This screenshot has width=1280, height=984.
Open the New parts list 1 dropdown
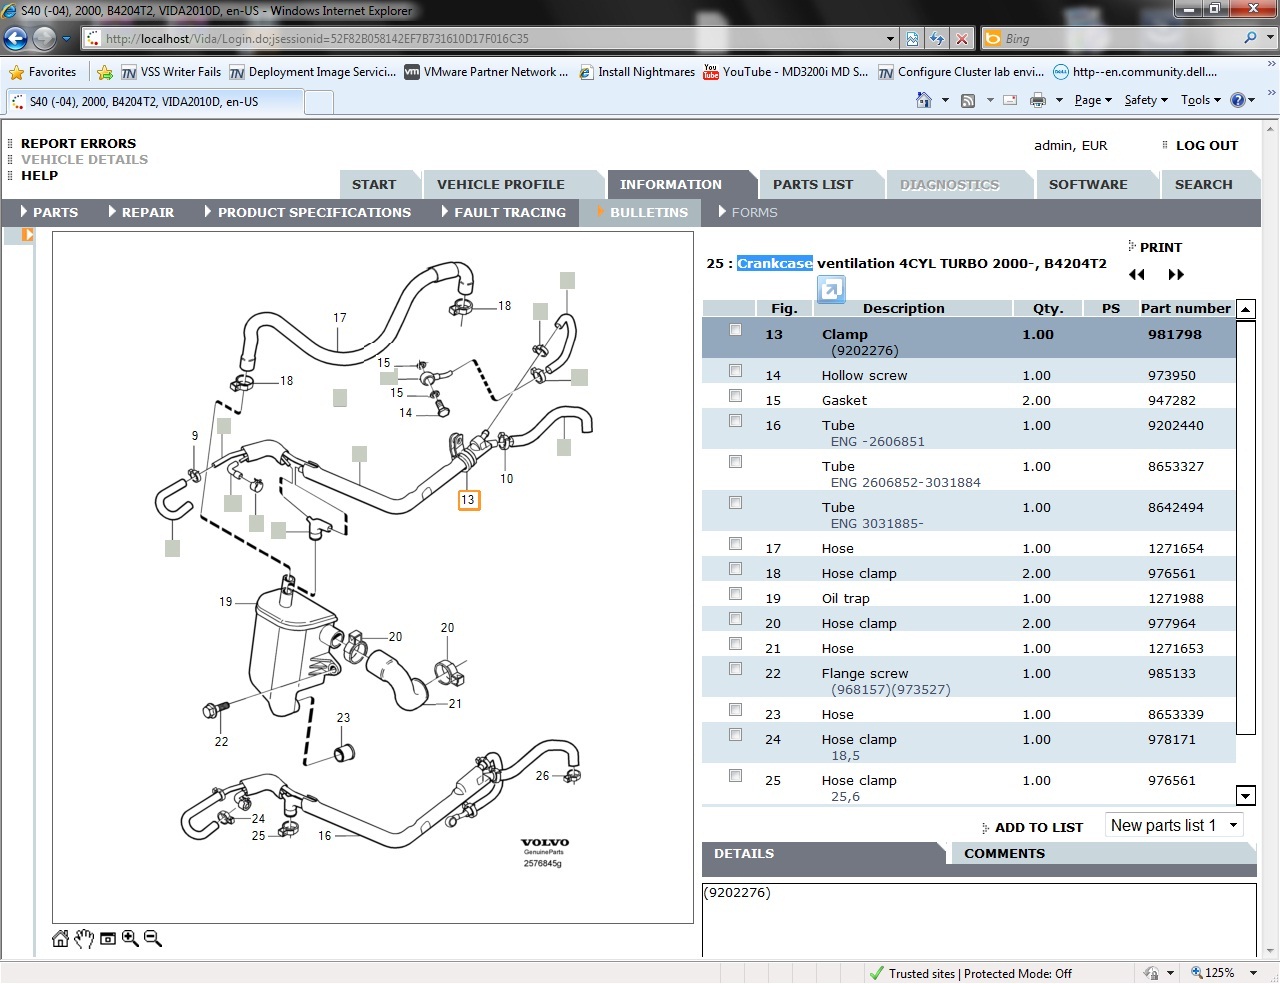tap(1175, 825)
